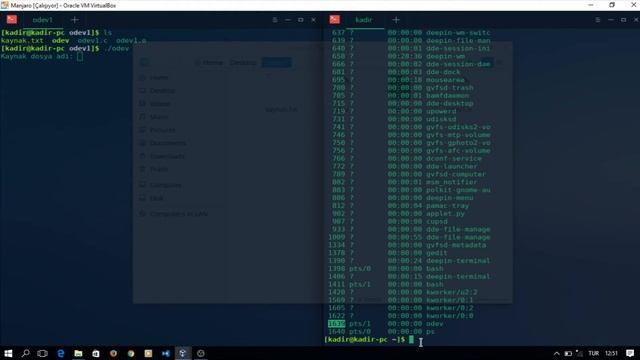This screenshot has width=640, height=360.
Task: Launch Chrome from the taskbar
Action: point(131,353)
